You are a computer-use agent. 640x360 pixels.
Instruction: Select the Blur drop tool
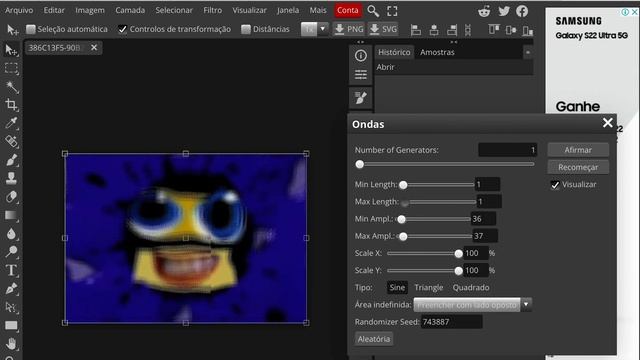click(11, 233)
